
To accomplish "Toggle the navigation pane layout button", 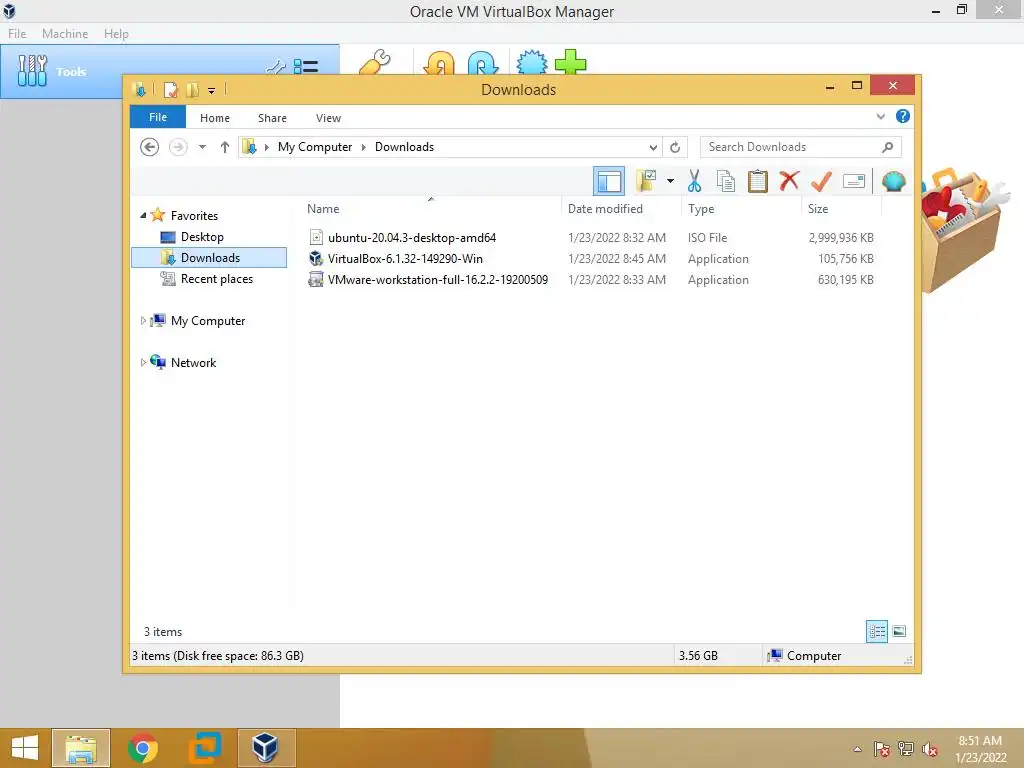I will tap(609, 182).
